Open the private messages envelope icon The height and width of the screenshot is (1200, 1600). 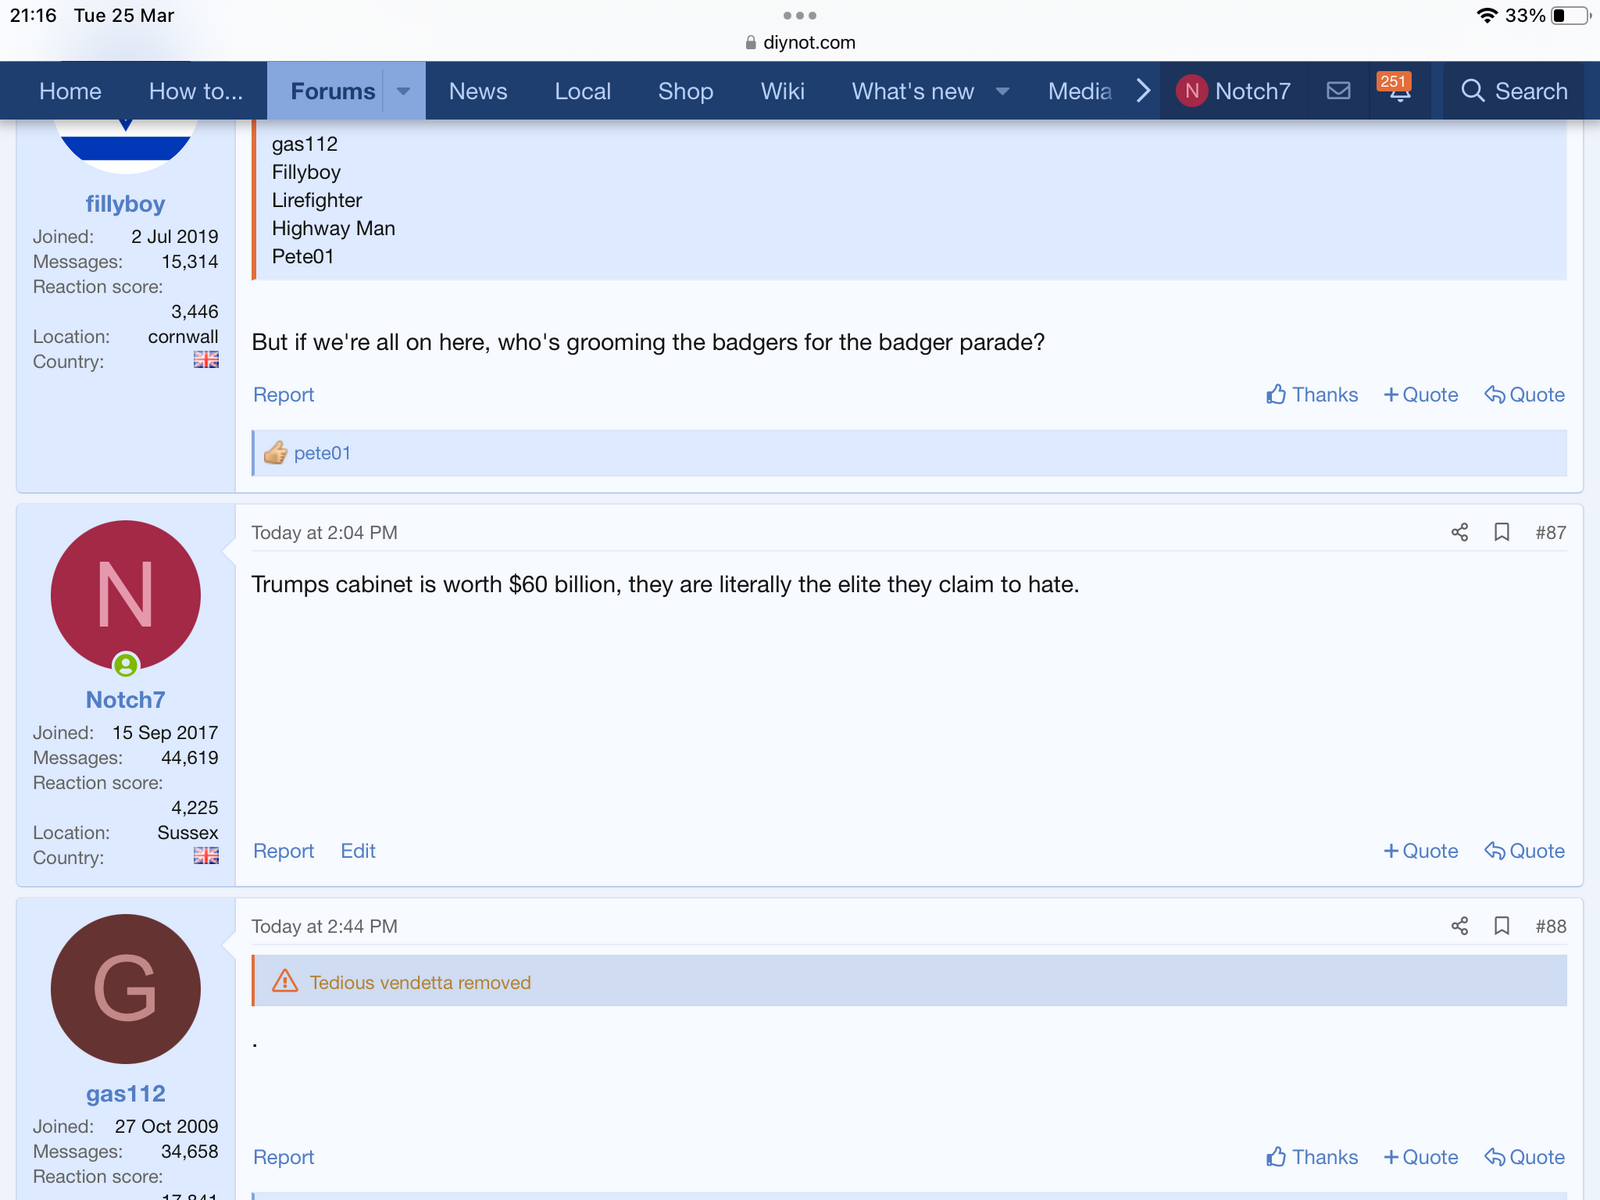(x=1338, y=91)
